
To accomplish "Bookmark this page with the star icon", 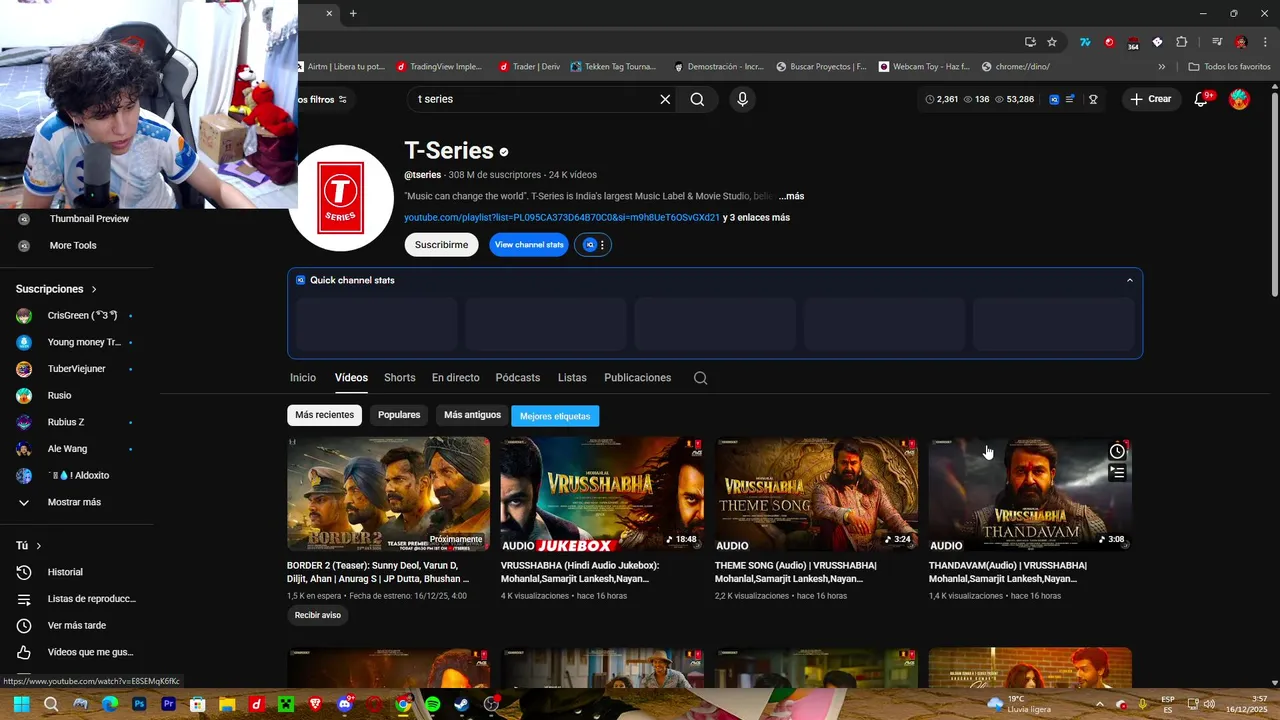I will (1052, 42).
